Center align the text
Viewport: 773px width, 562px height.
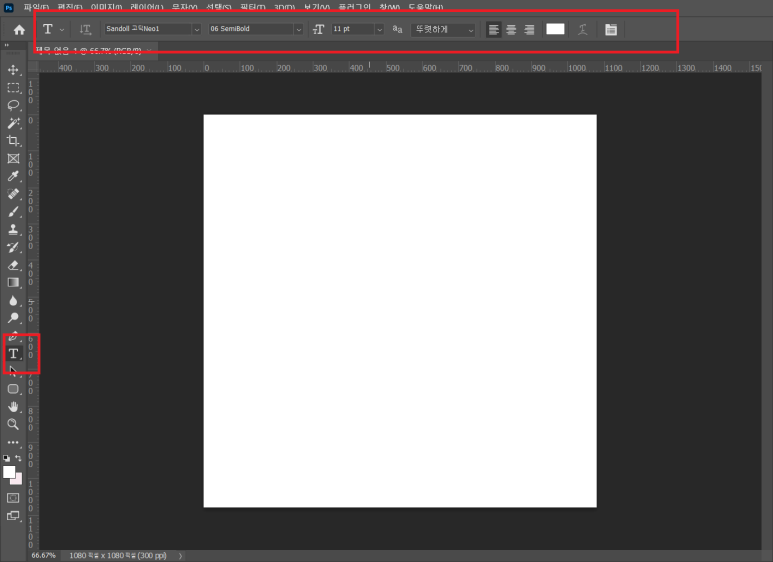[x=511, y=30]
